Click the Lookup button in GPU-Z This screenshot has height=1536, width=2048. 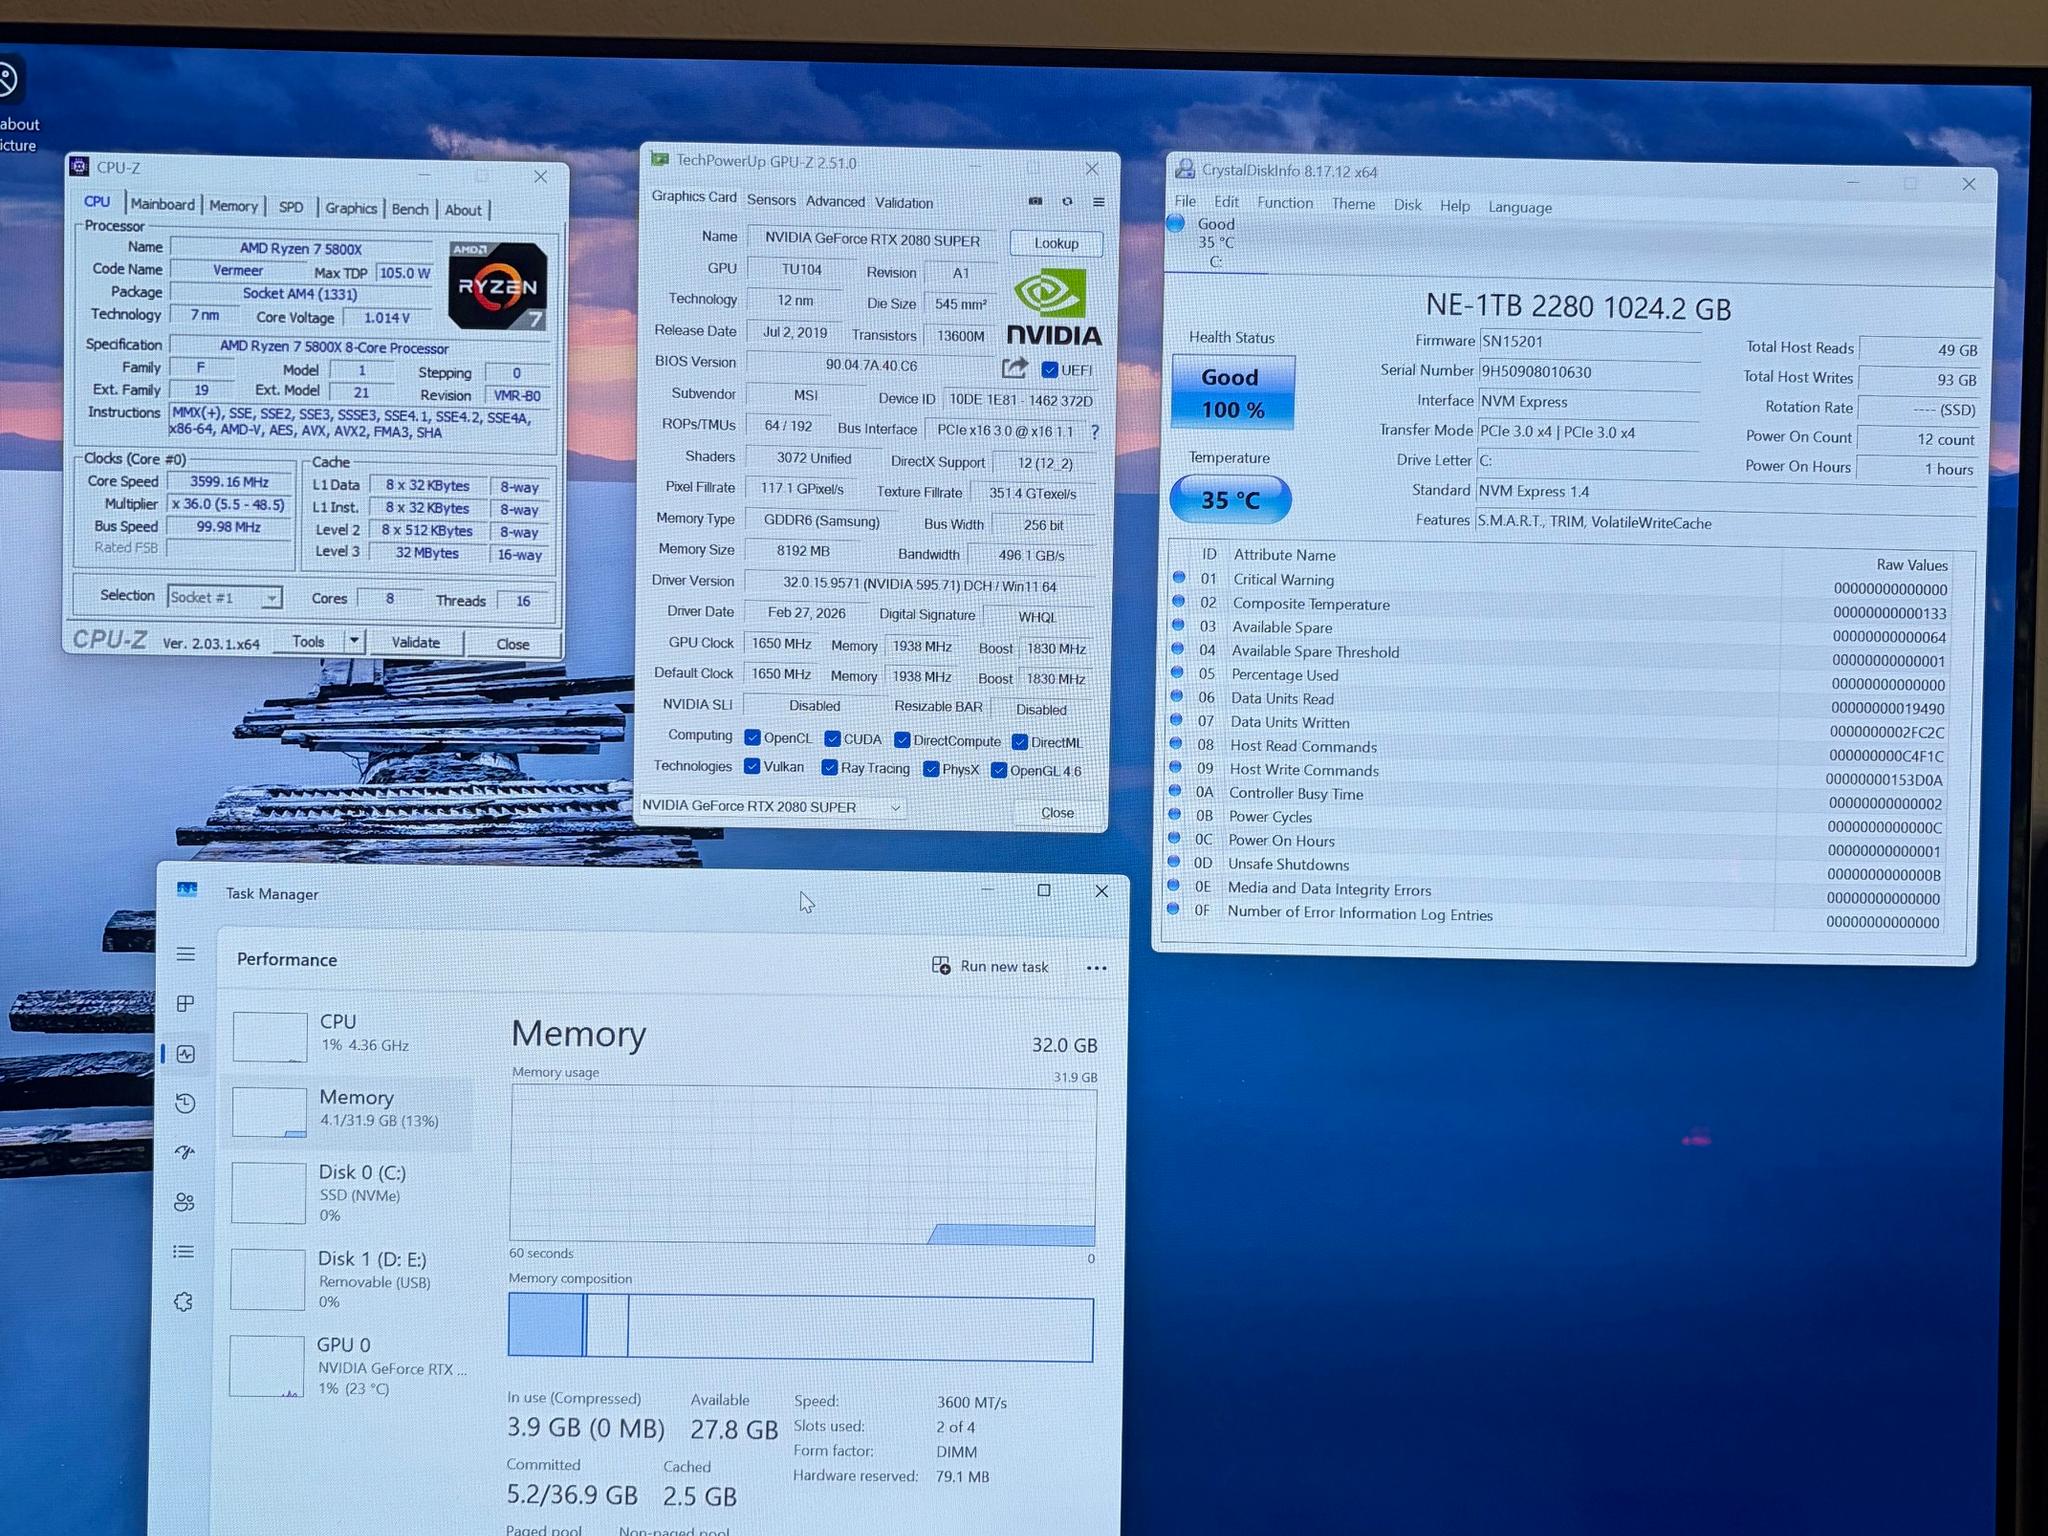coord(1056,243)
